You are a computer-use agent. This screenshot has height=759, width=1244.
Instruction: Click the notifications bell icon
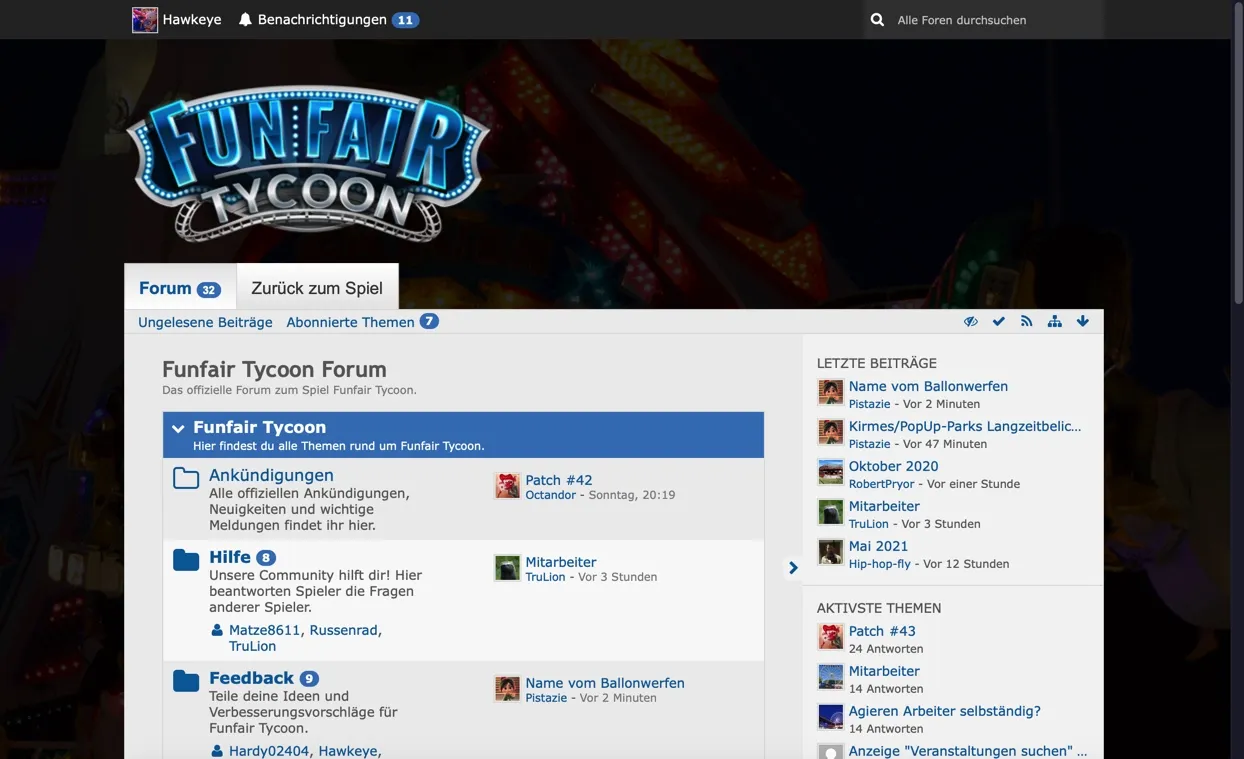[245, 20]
